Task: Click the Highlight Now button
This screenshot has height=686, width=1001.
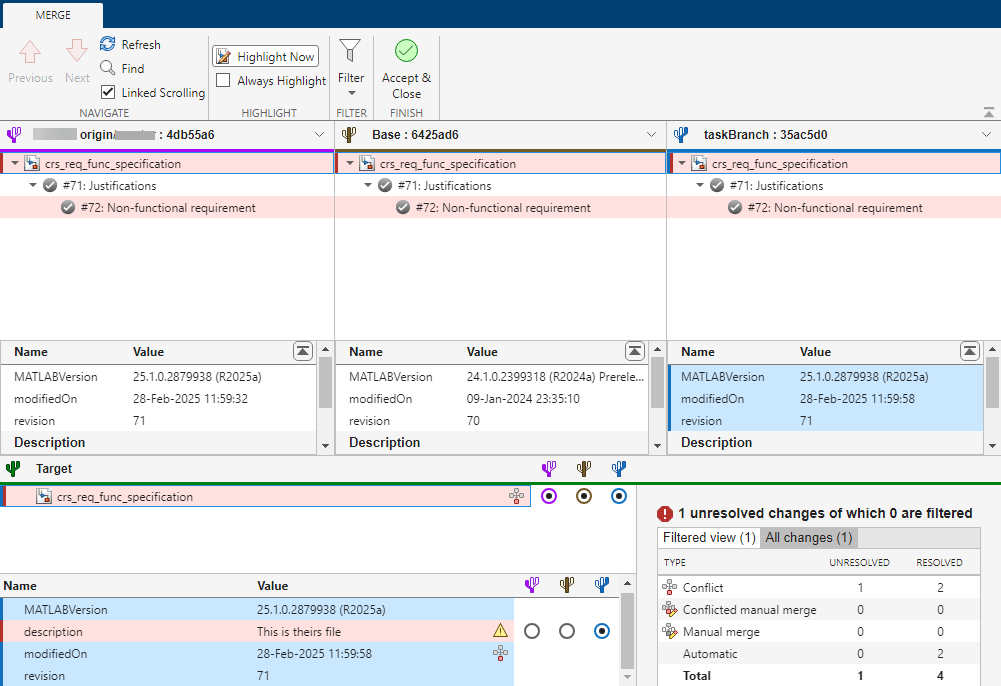Action: coord(264,56)
